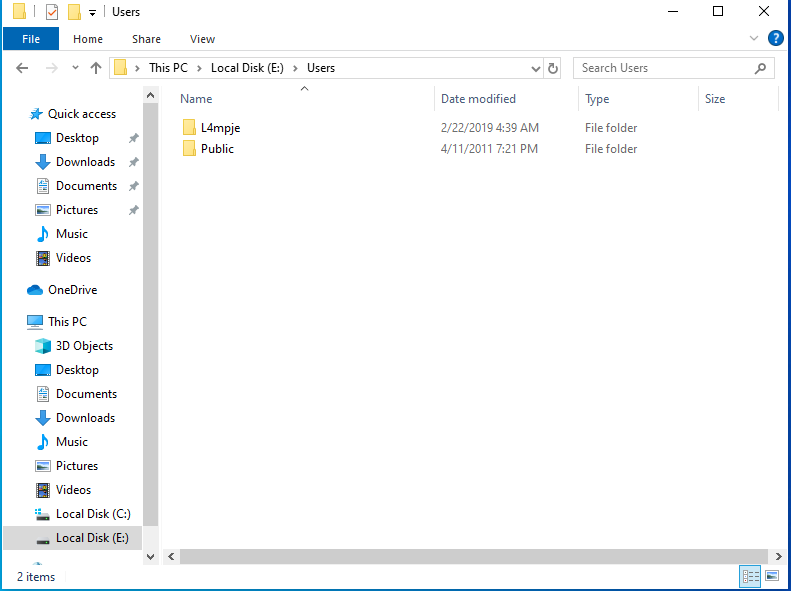This screenshot has width=791, height=591.
Task: Click the L4mpje date 2/22/2019 4:39 AM
Action: click(489, 128)
